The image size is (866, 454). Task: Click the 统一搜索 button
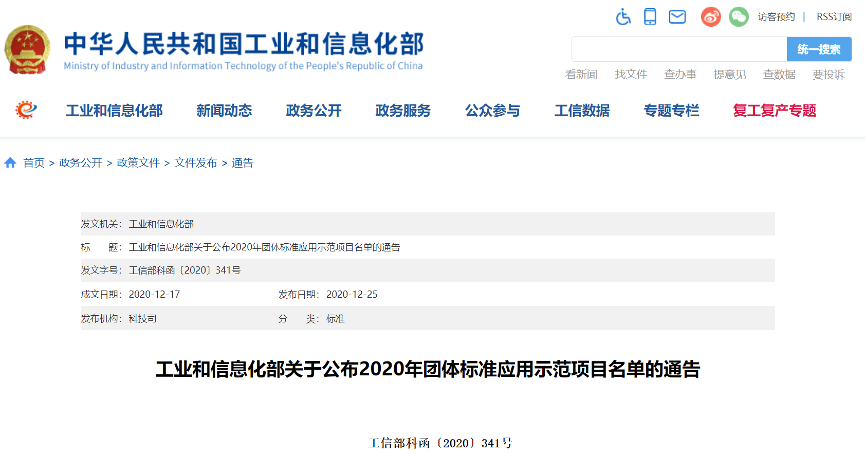(x=819, y=49)
